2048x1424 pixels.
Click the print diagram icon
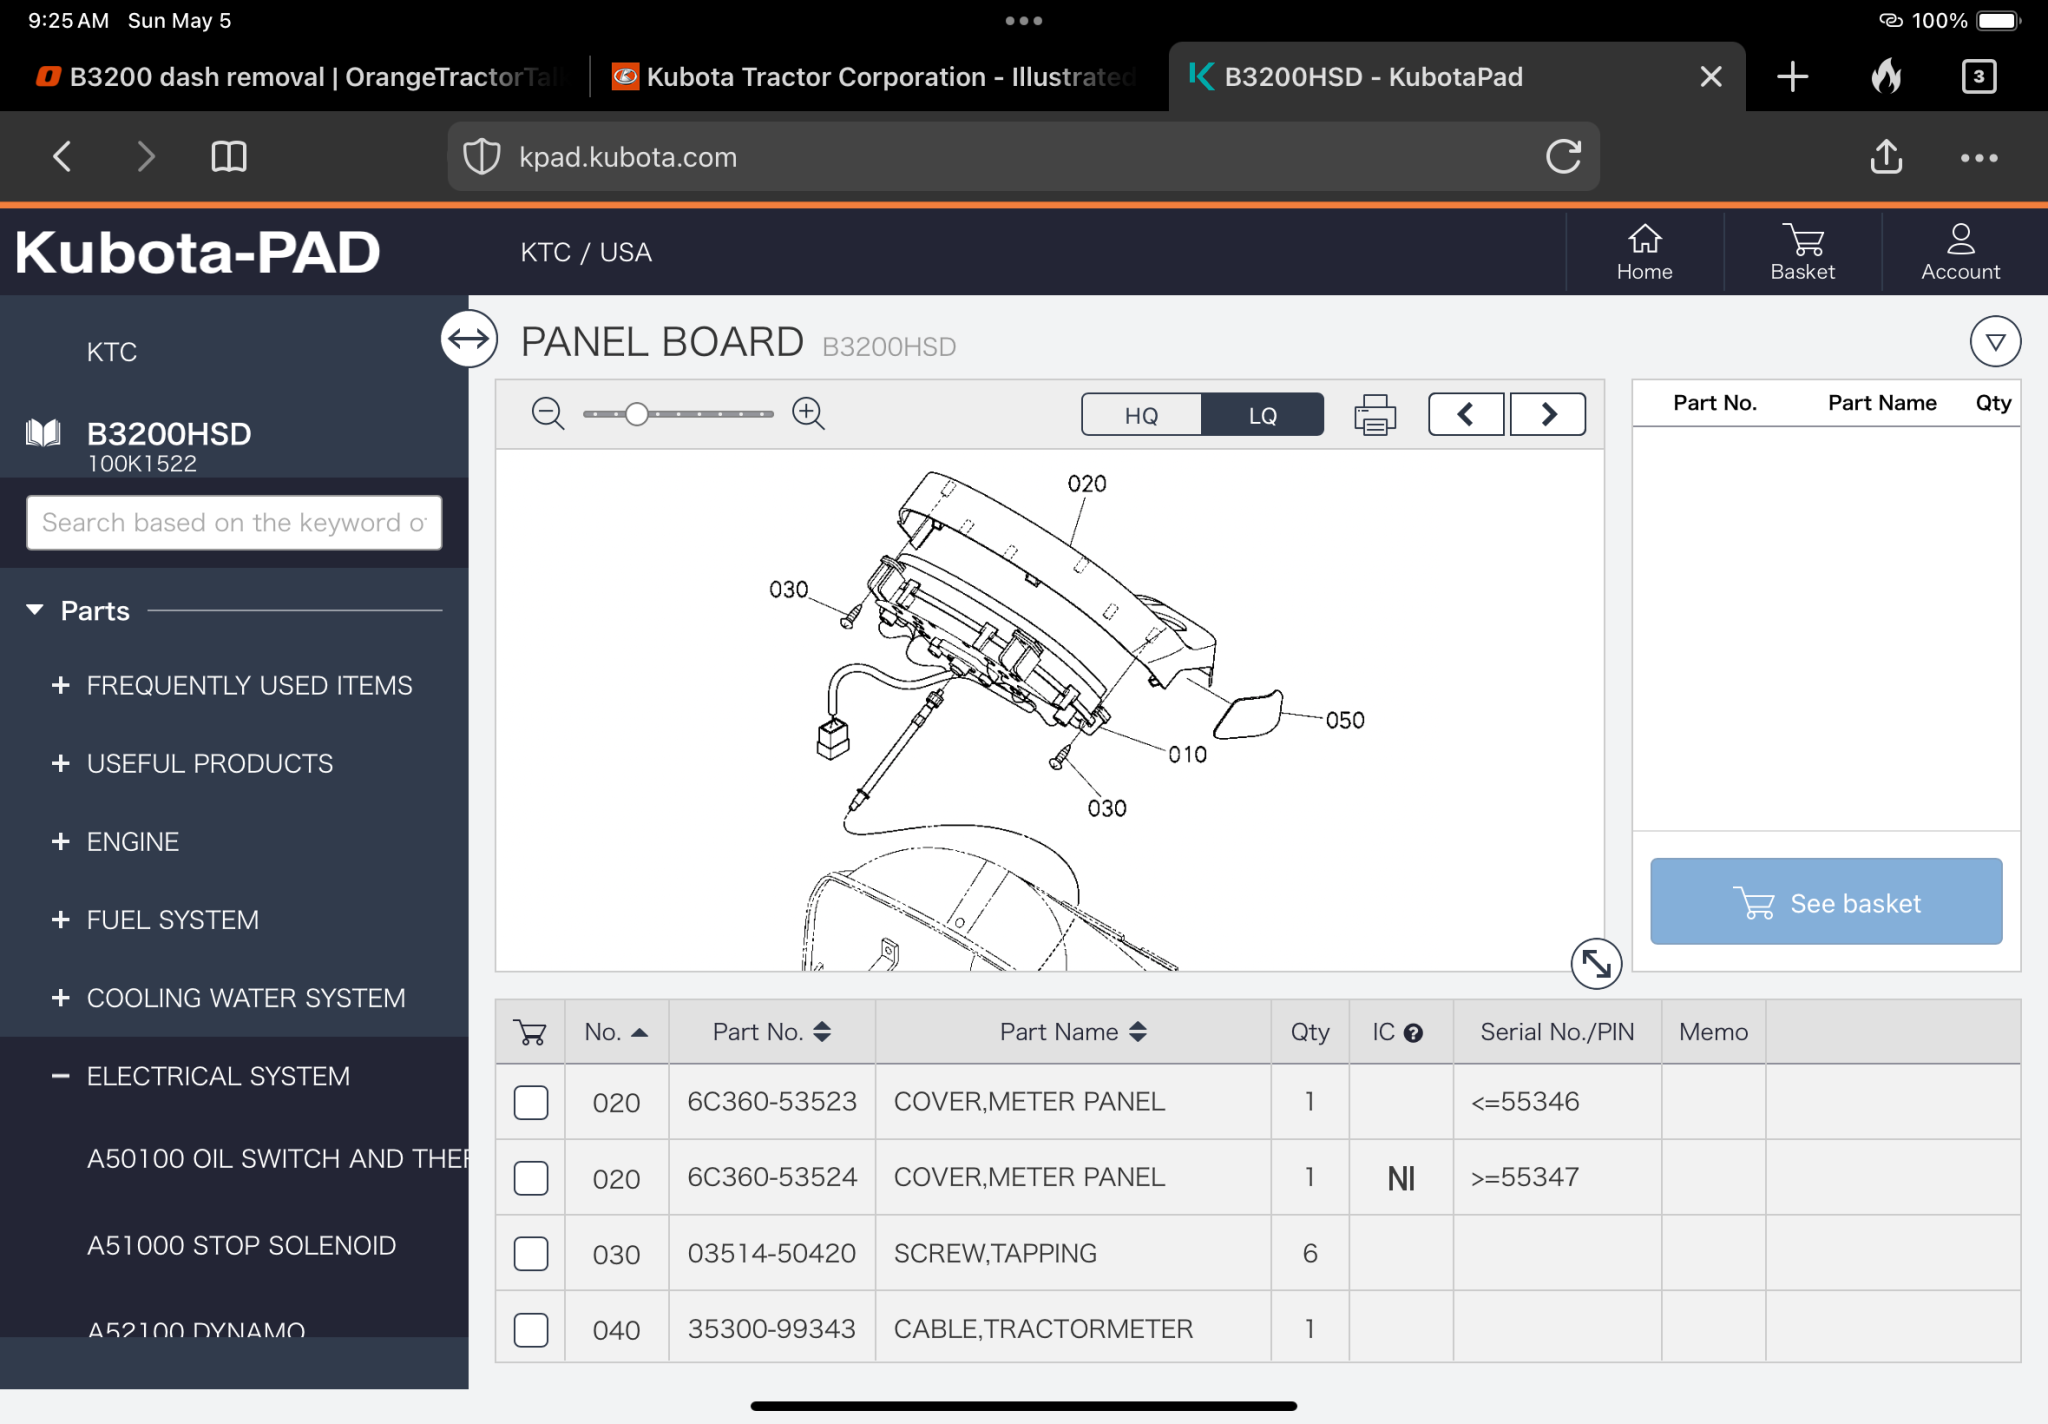[x=1375, y=414]
